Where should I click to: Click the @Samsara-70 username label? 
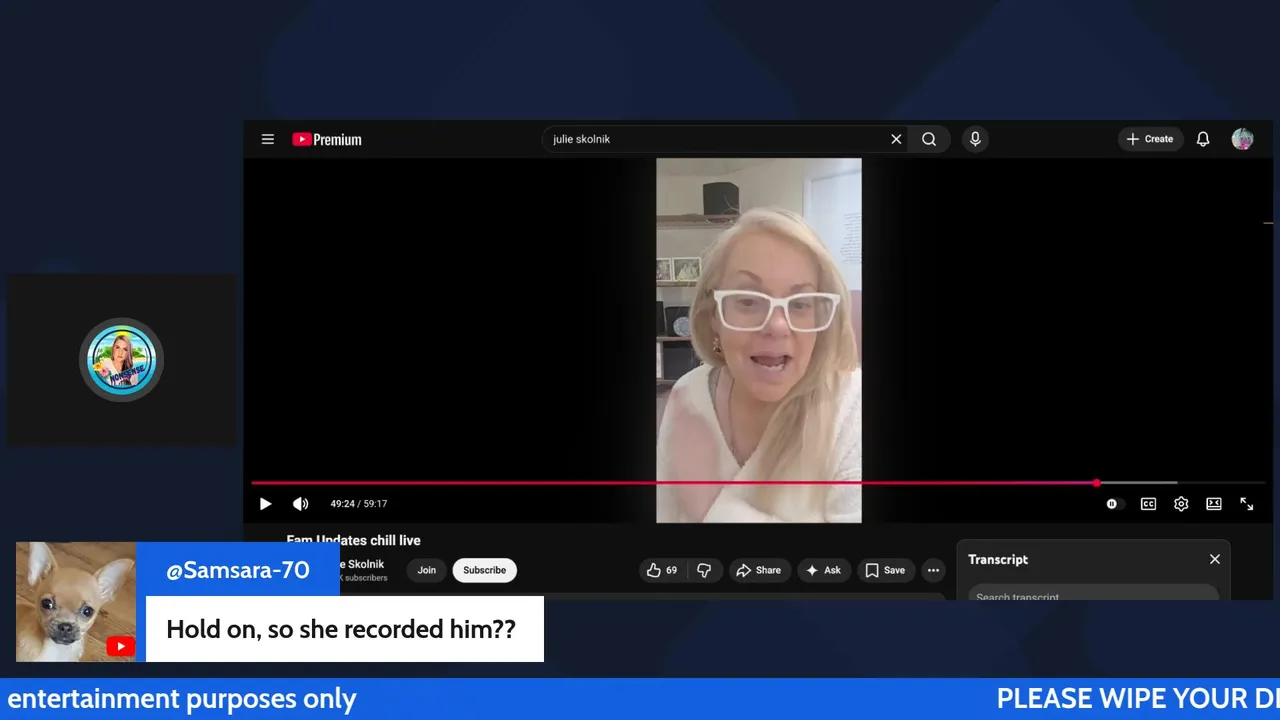(238, 570)
